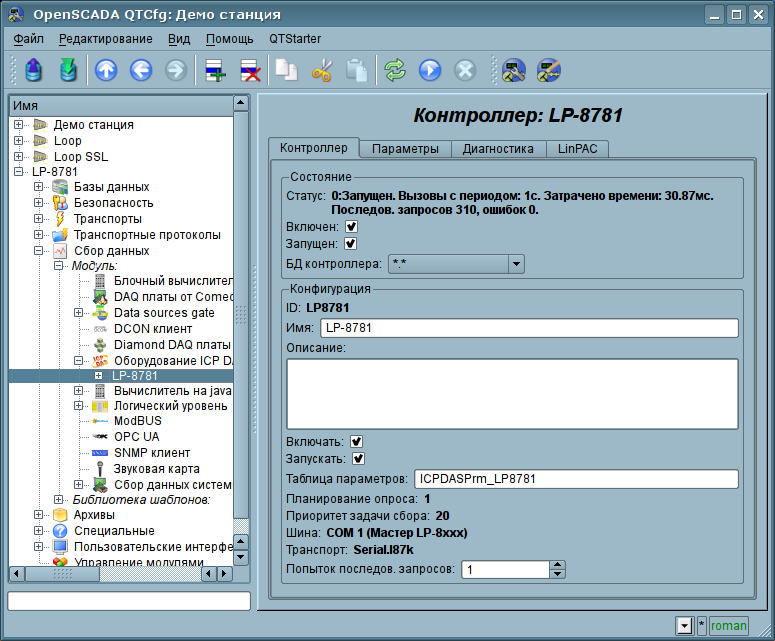Toggle the 'Включен' checkbox in Состояние
Screen dimensions: 775x641
click(x=351, y=227)
